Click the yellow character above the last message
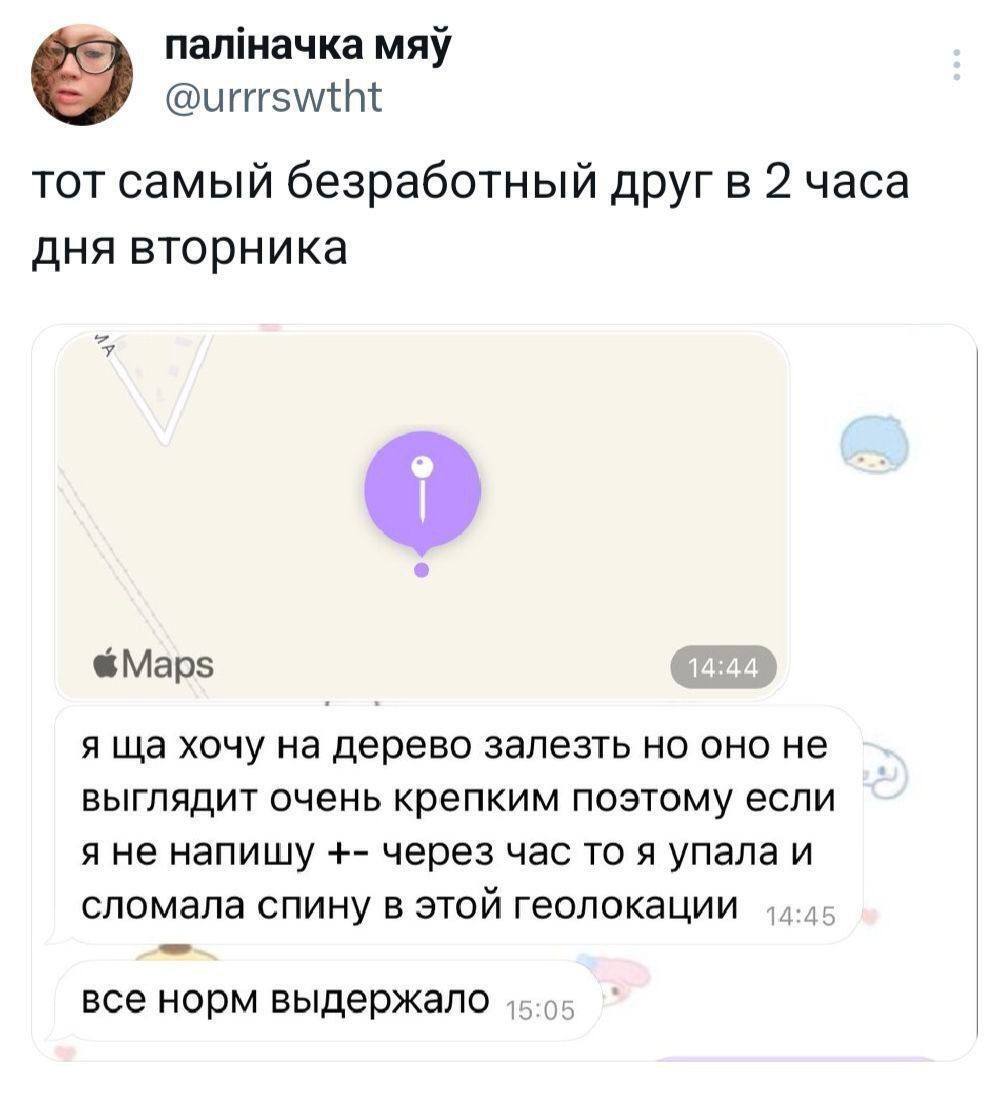The height and width of the screenshot is (1098, 1008). [178, 953]
